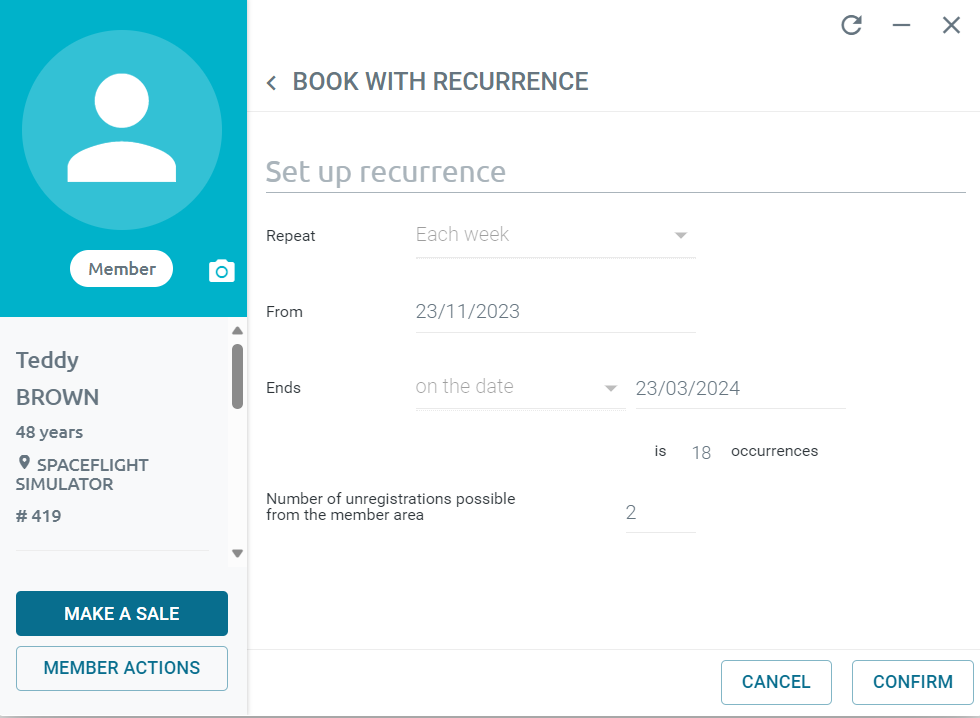Click the member avatar placeholder image
The image size is (980, 718).
(x=122, y=130)
